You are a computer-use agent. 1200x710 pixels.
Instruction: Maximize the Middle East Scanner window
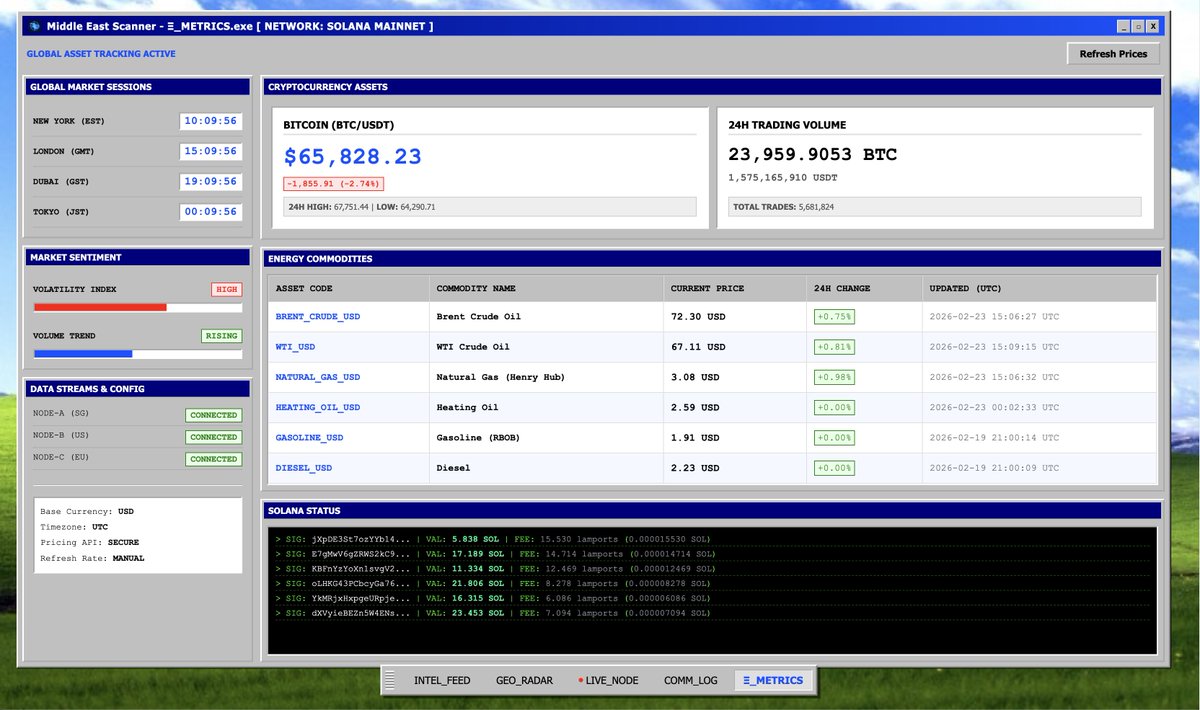(x=1139, y=26)
